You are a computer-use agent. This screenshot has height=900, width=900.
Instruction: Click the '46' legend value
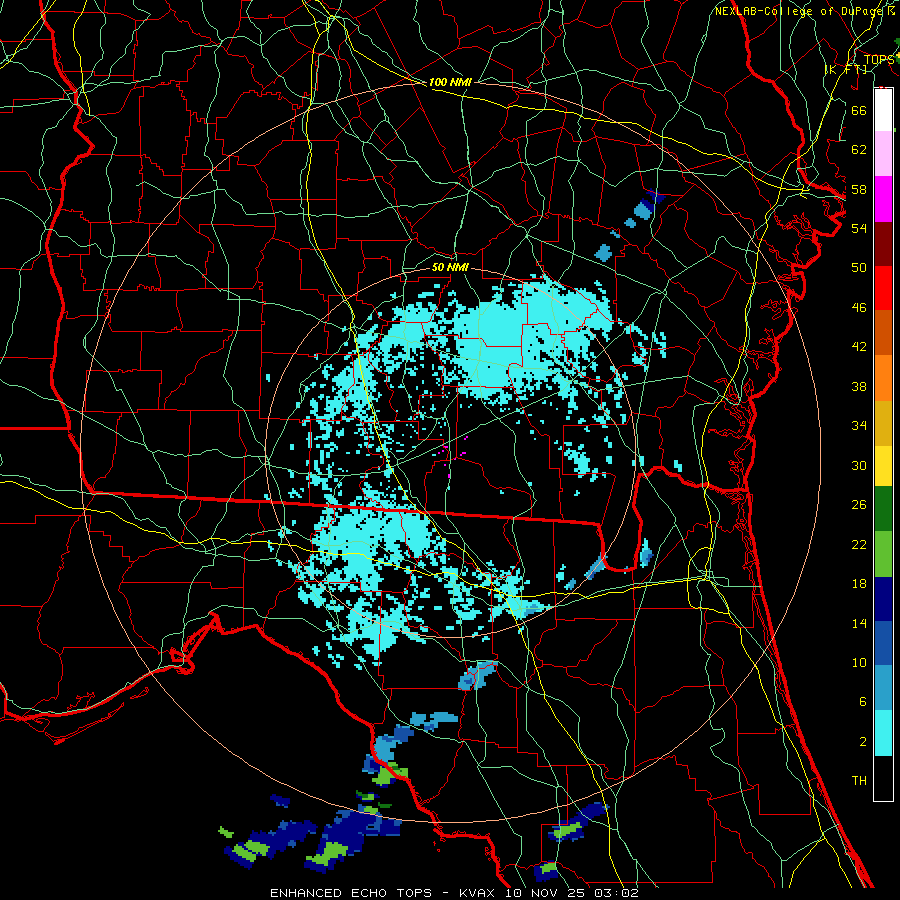(859, 308)
